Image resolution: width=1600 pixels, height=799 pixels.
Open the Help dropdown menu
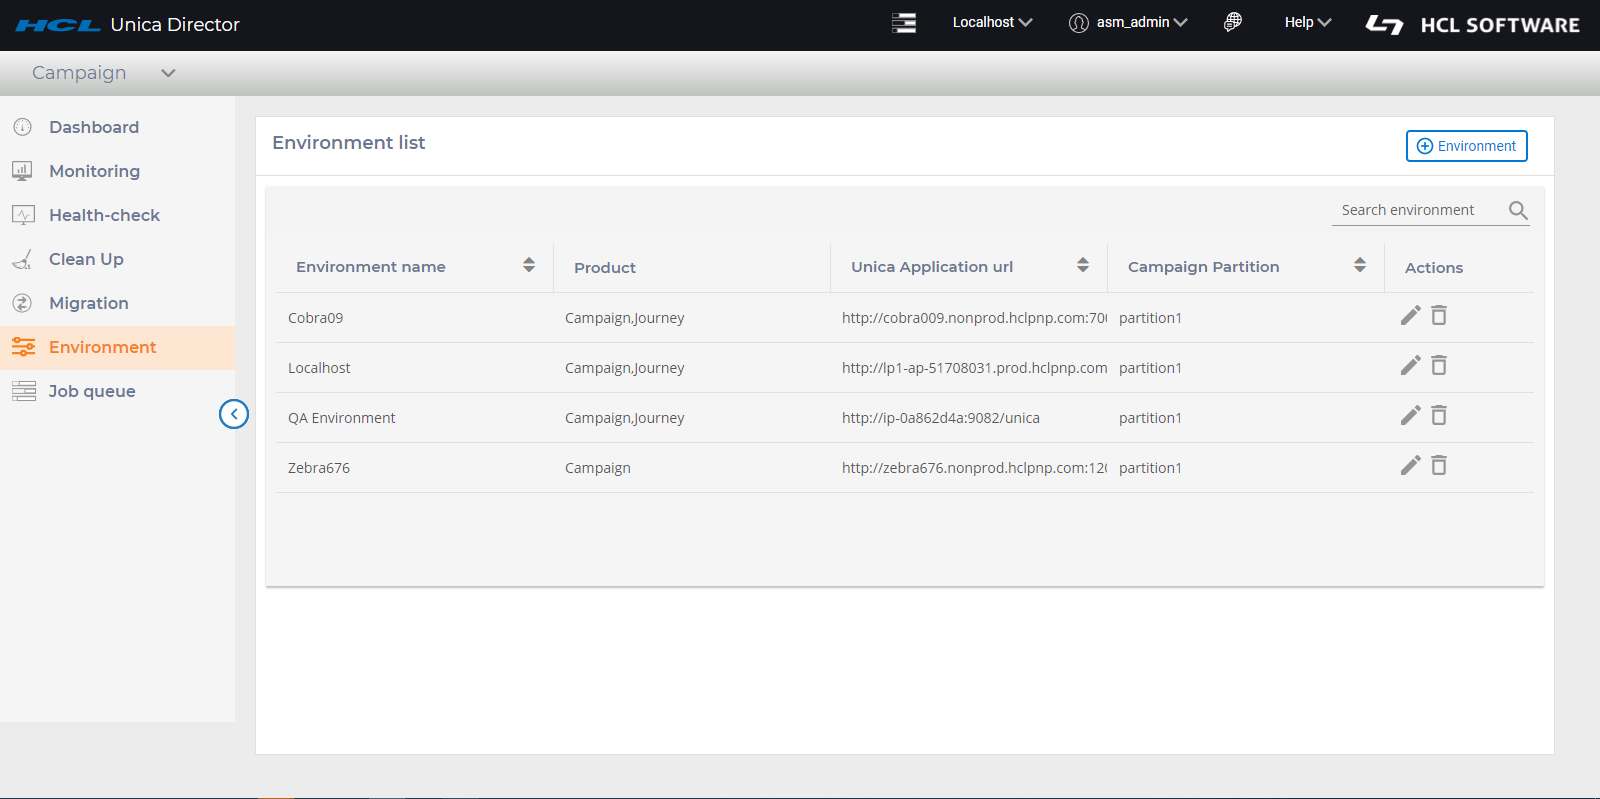pos(1307,22)
